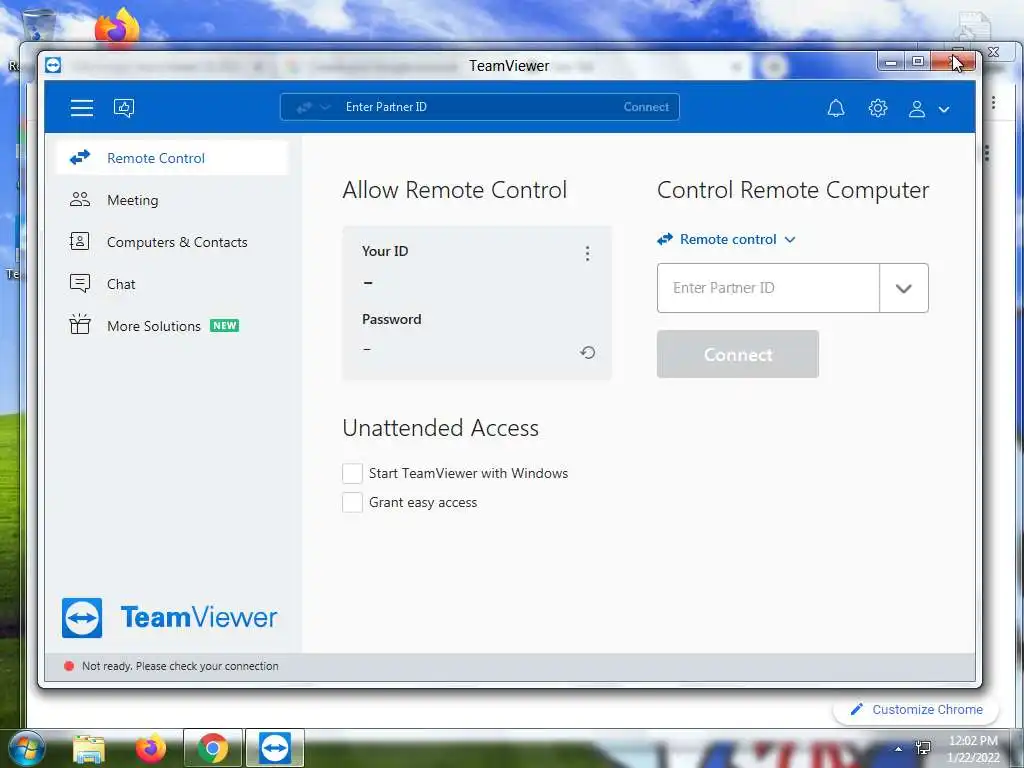Click the Computers & Contacts address book icon

tap(80, 242)
